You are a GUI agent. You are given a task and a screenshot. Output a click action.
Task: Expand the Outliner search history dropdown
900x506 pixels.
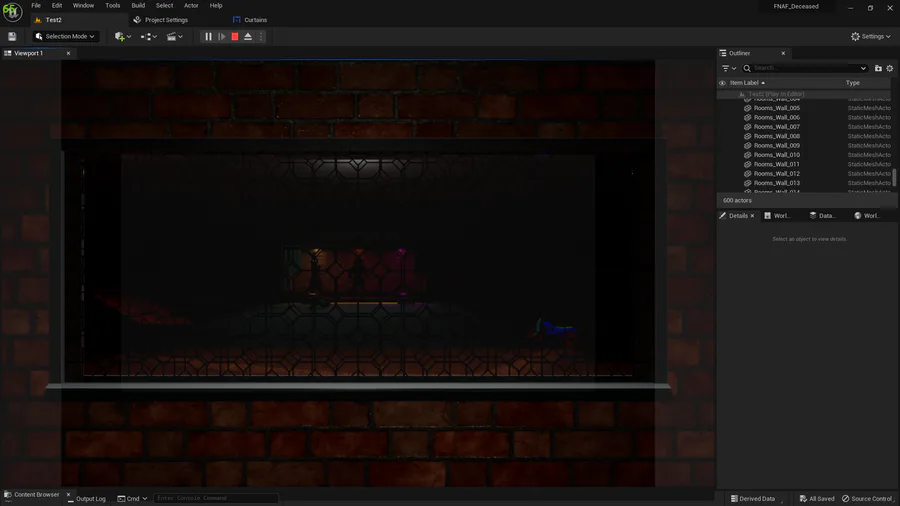pos(863,68)
